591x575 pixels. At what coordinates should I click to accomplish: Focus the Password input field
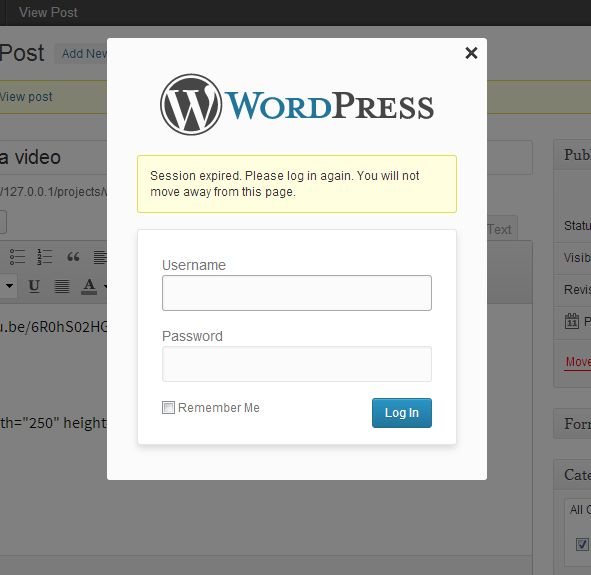click(x=297, y=364)
